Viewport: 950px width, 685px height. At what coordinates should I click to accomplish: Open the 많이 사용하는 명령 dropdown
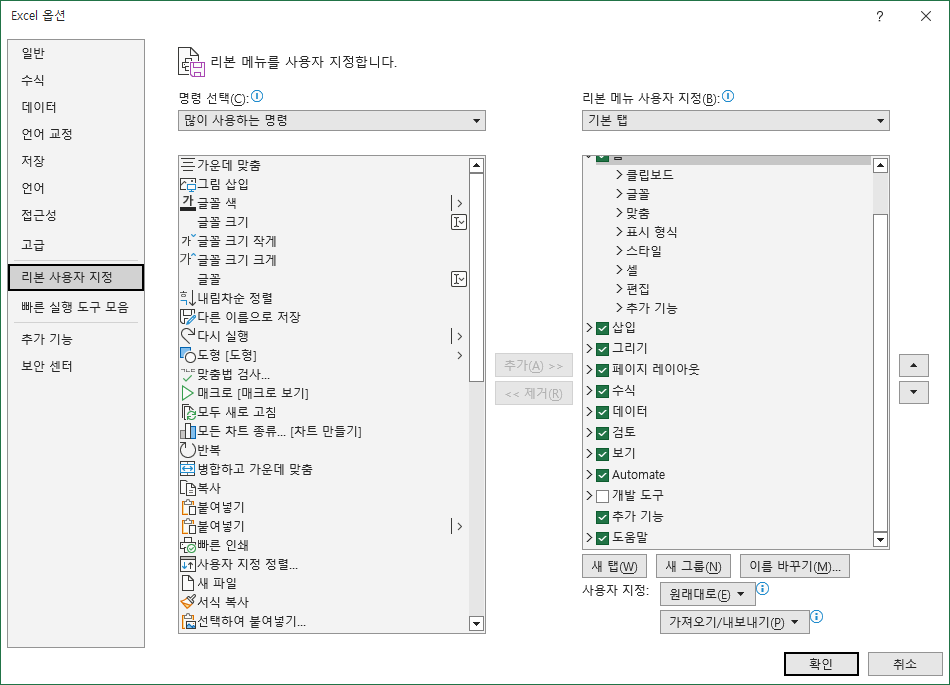pos(332,121)
